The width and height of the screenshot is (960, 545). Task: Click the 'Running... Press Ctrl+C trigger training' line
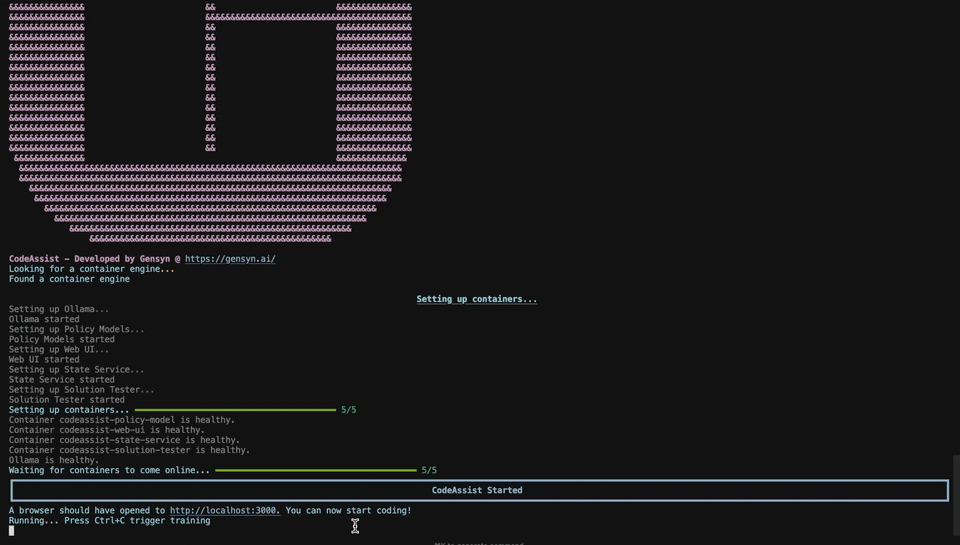[x=109, y=521]
